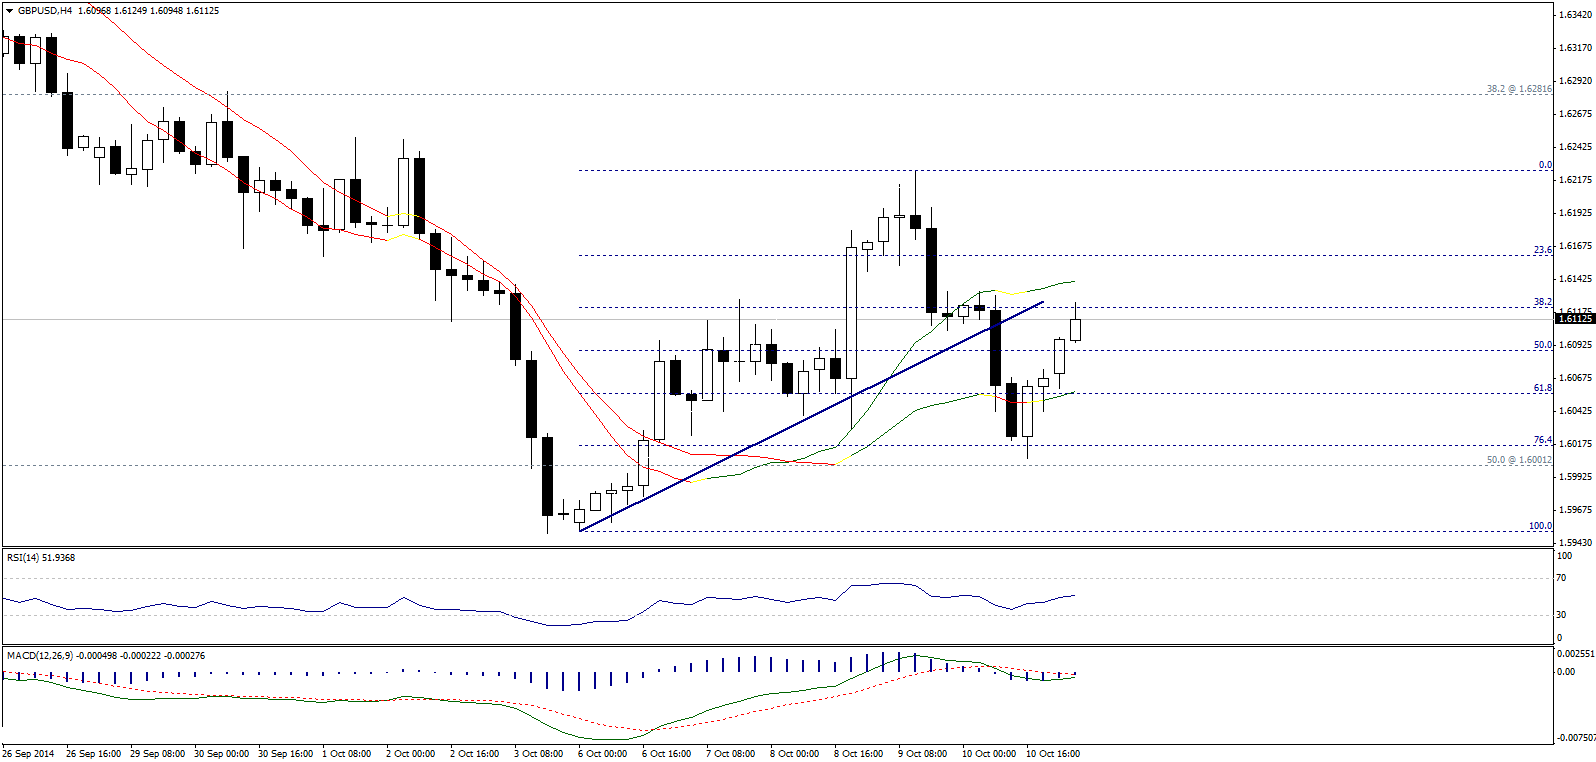Click the 1.59925 price axis value
1596x762 pixels.
point(1575,476)
